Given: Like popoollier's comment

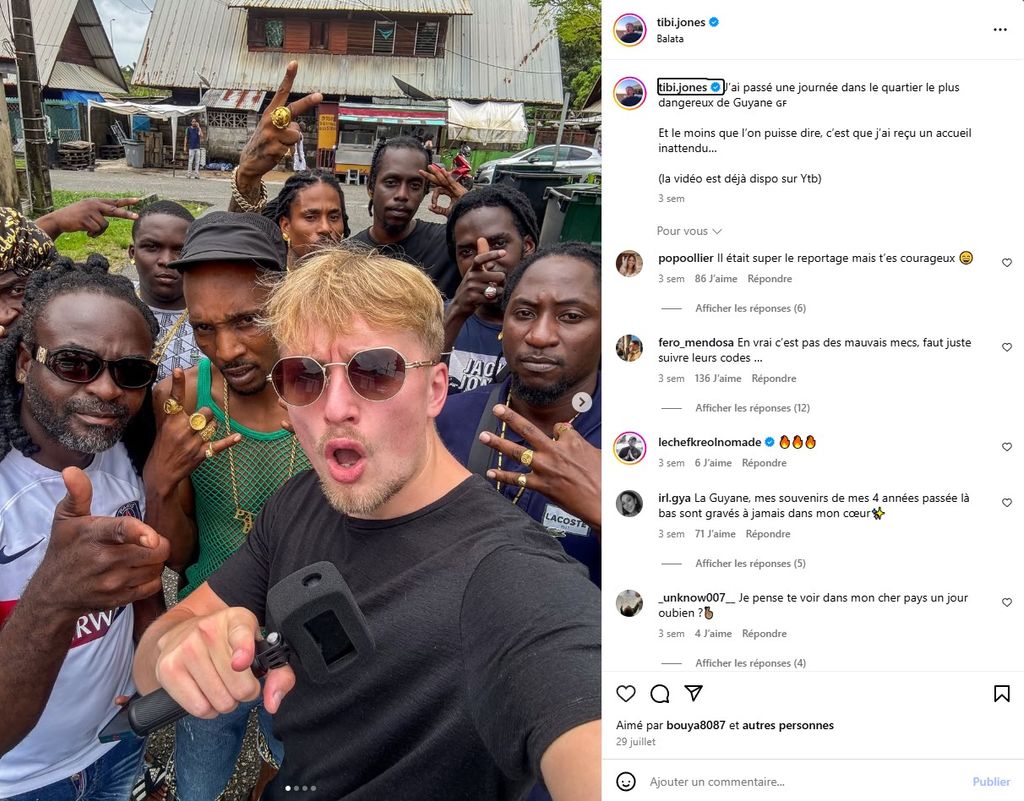Looking at the screenshot, I should tap(1006, 262).
